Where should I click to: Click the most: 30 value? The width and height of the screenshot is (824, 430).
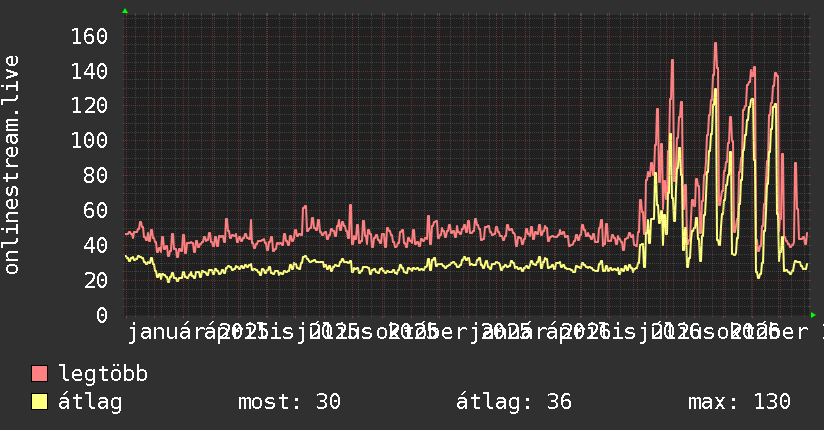pos(290,402)
